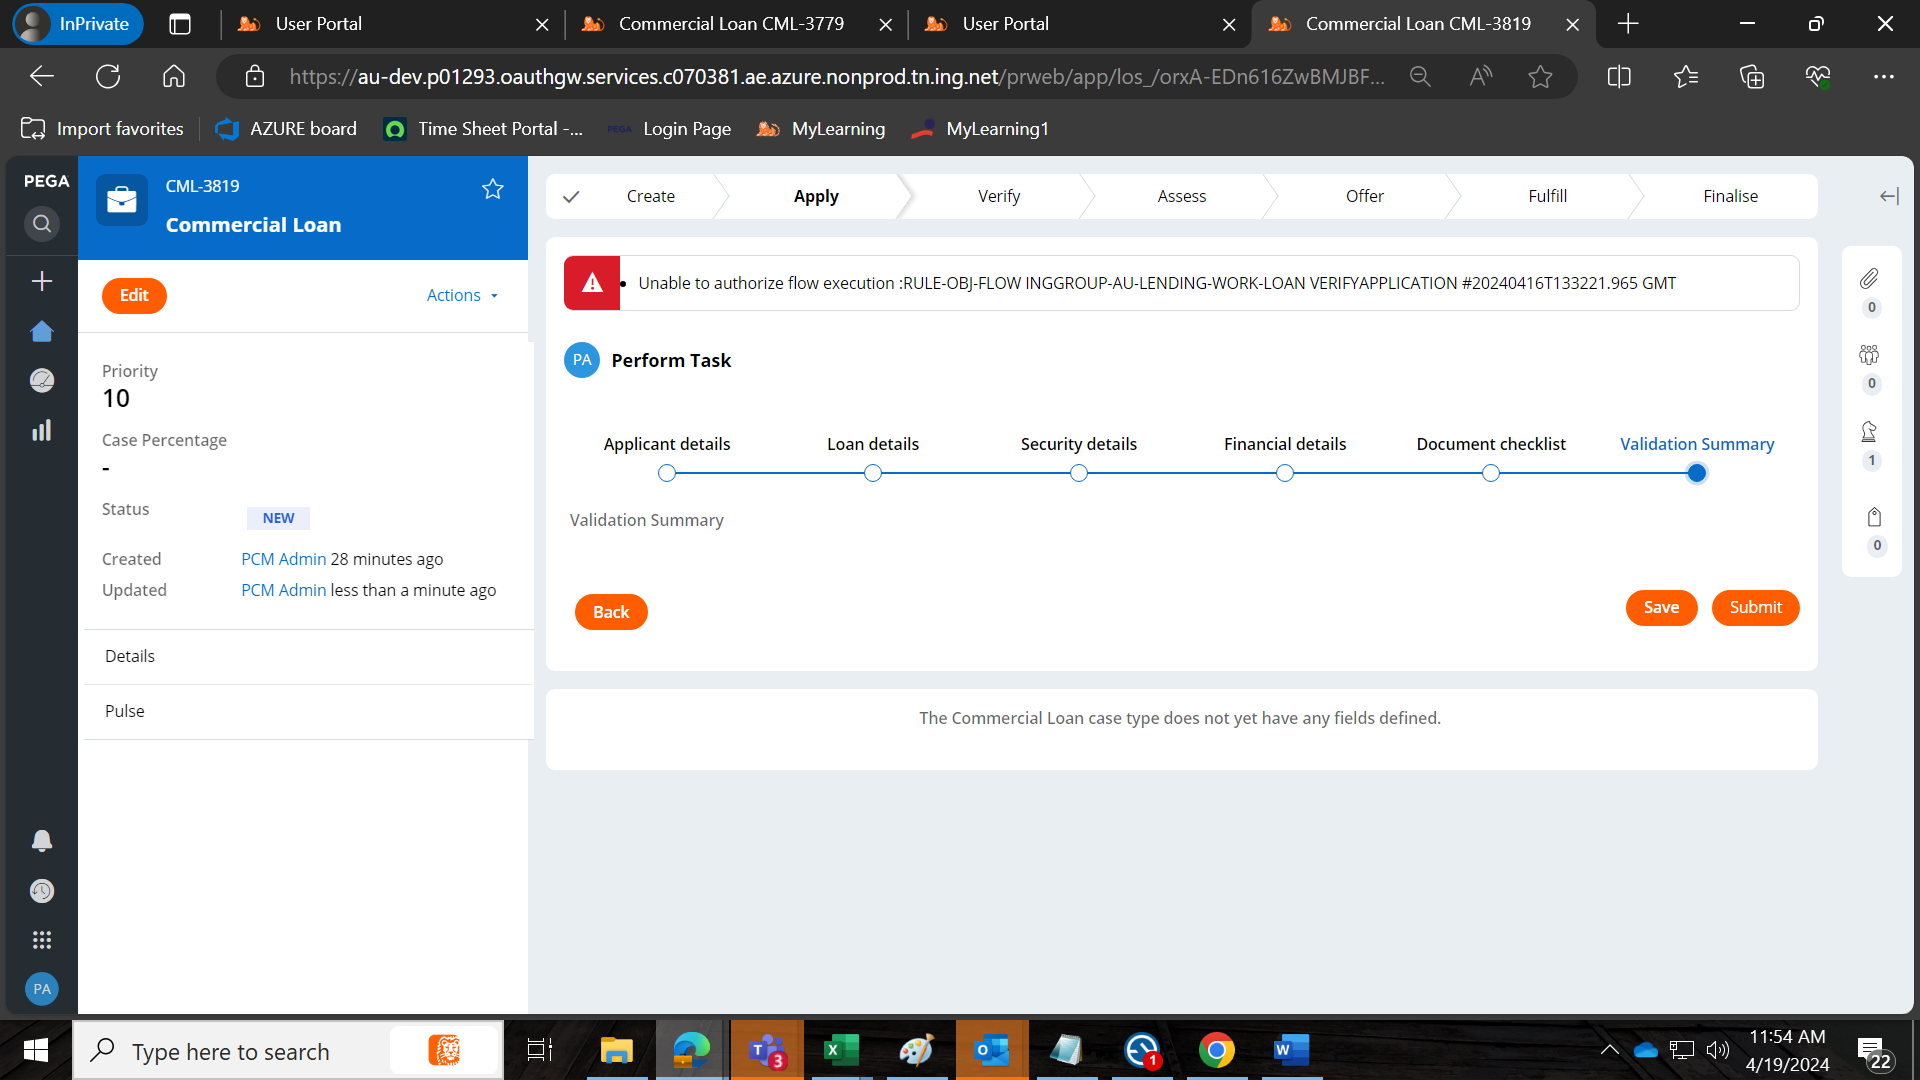Select the Loan details checkpoint circle

[872, 472]
